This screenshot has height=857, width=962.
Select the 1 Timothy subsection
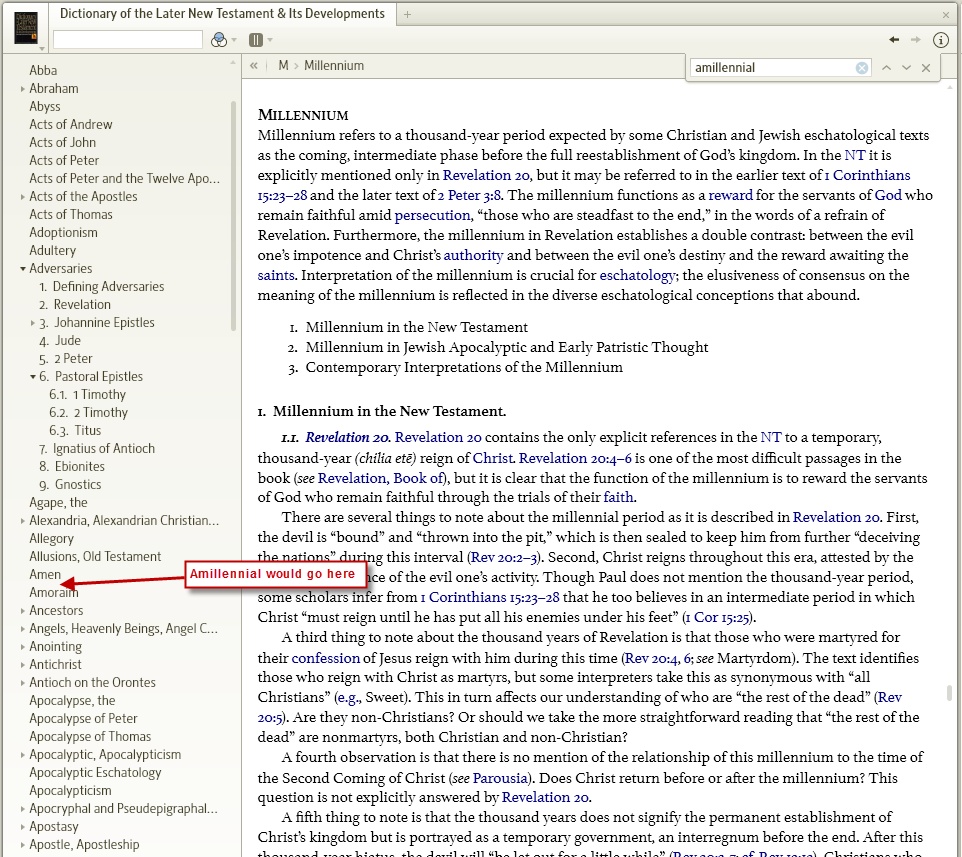click(x=87, y=394)
